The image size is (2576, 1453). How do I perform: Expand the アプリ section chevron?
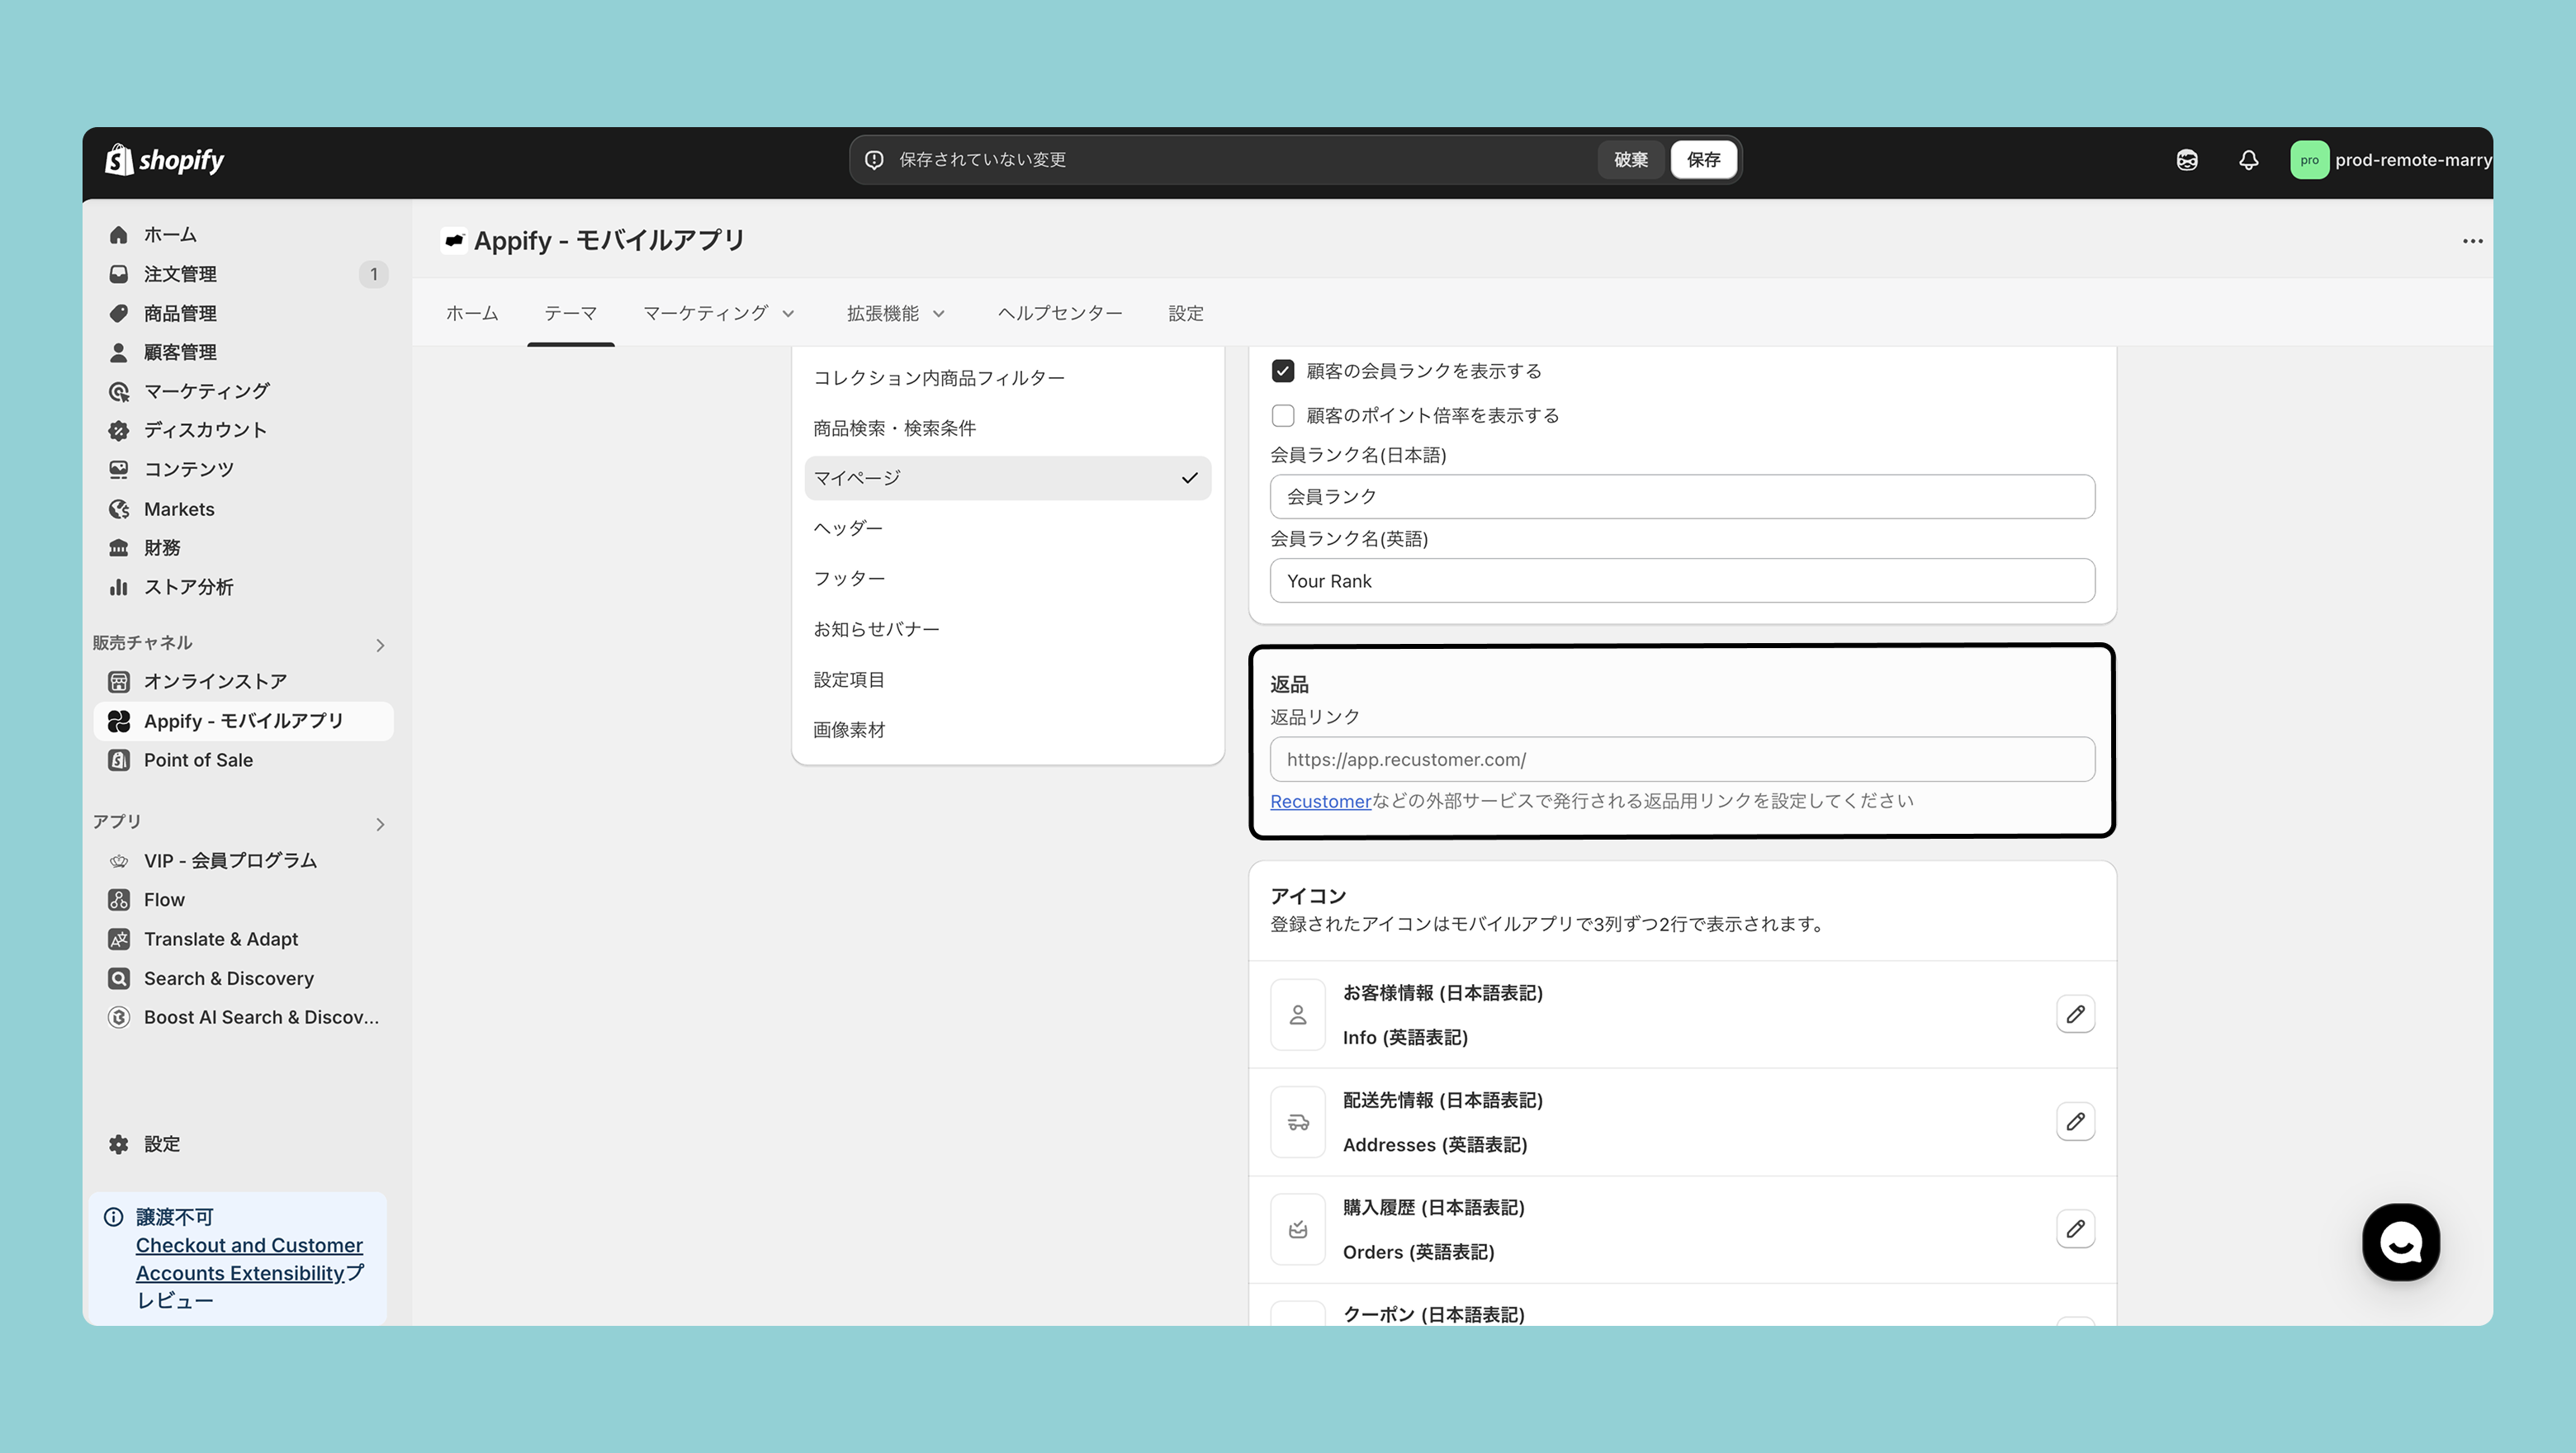[380, 824]
